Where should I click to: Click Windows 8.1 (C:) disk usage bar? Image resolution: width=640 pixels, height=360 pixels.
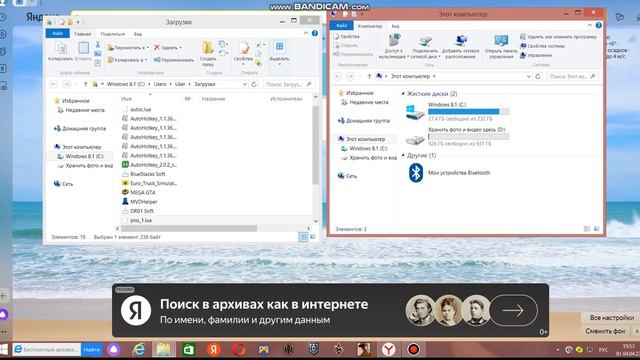point(469,111)
